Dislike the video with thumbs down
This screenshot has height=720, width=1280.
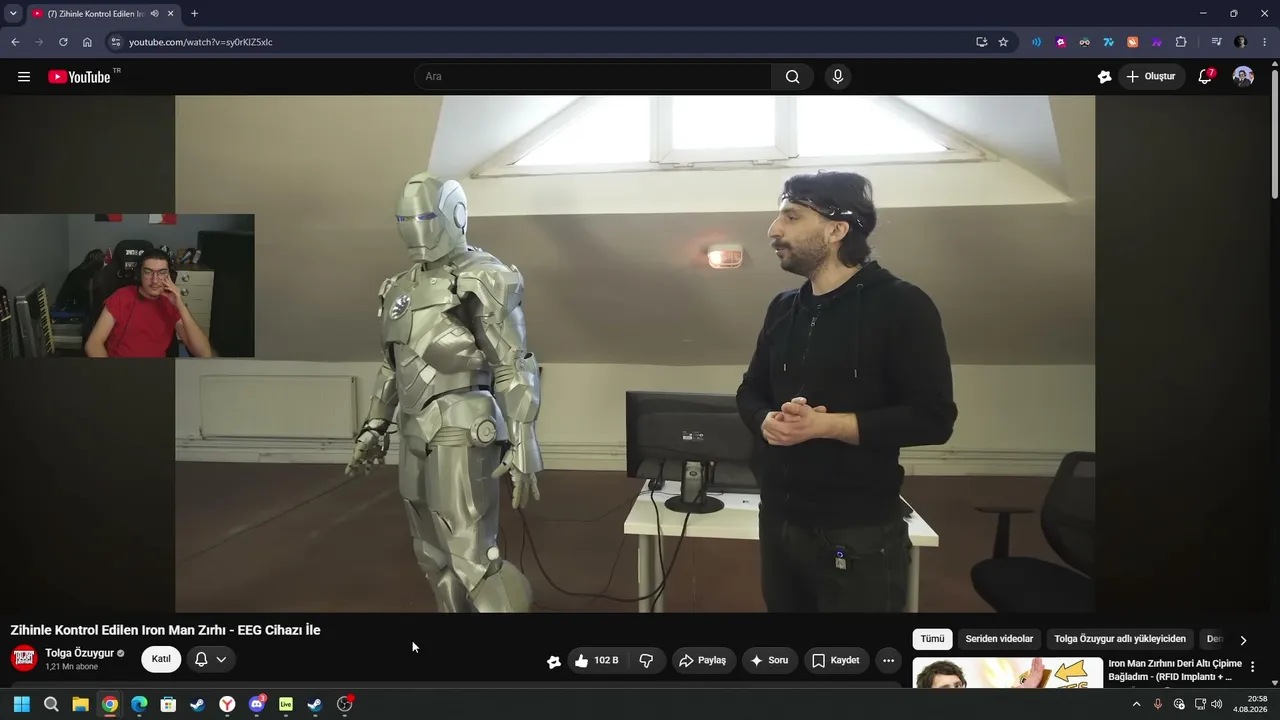646,660
